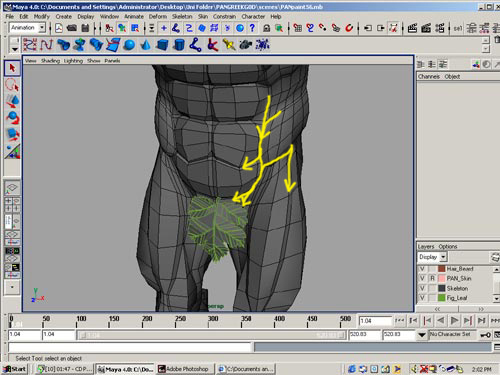
Task: Click the Hair_Beard layer brown color swatch
Action: coord(442,269)
